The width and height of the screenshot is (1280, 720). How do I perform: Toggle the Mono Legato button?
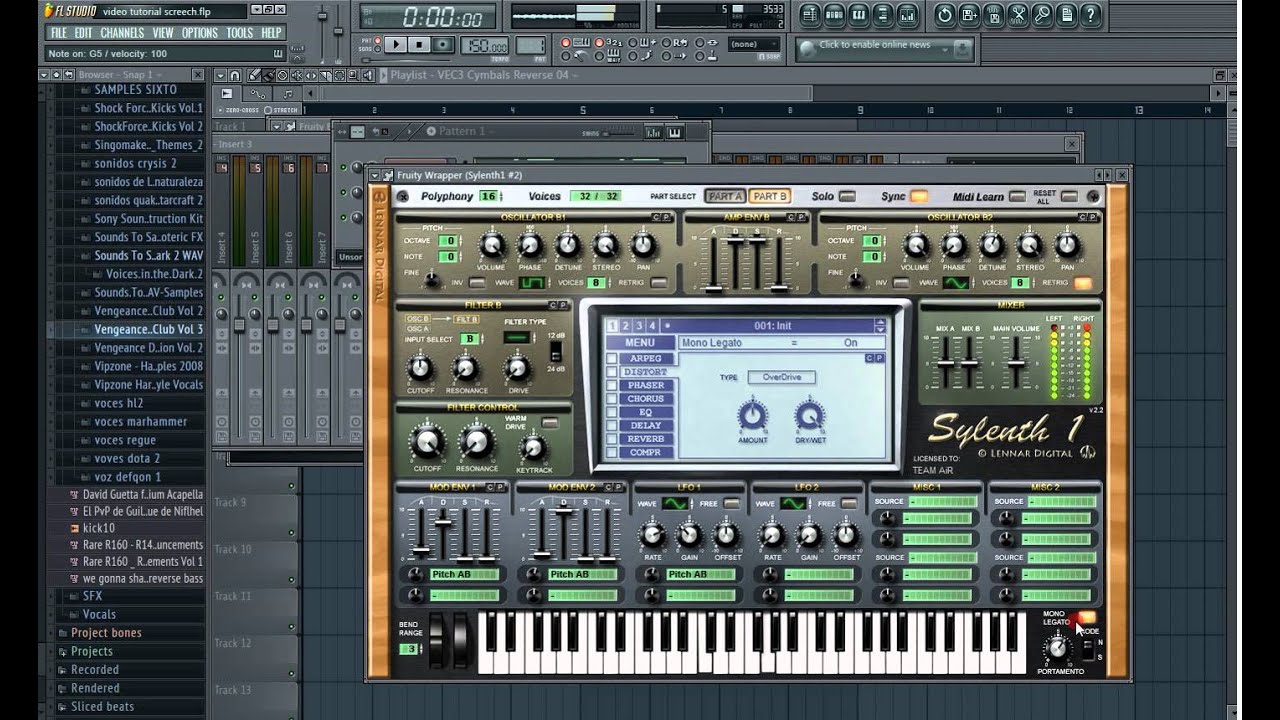pyautogui.click(x=1086, y=618)
